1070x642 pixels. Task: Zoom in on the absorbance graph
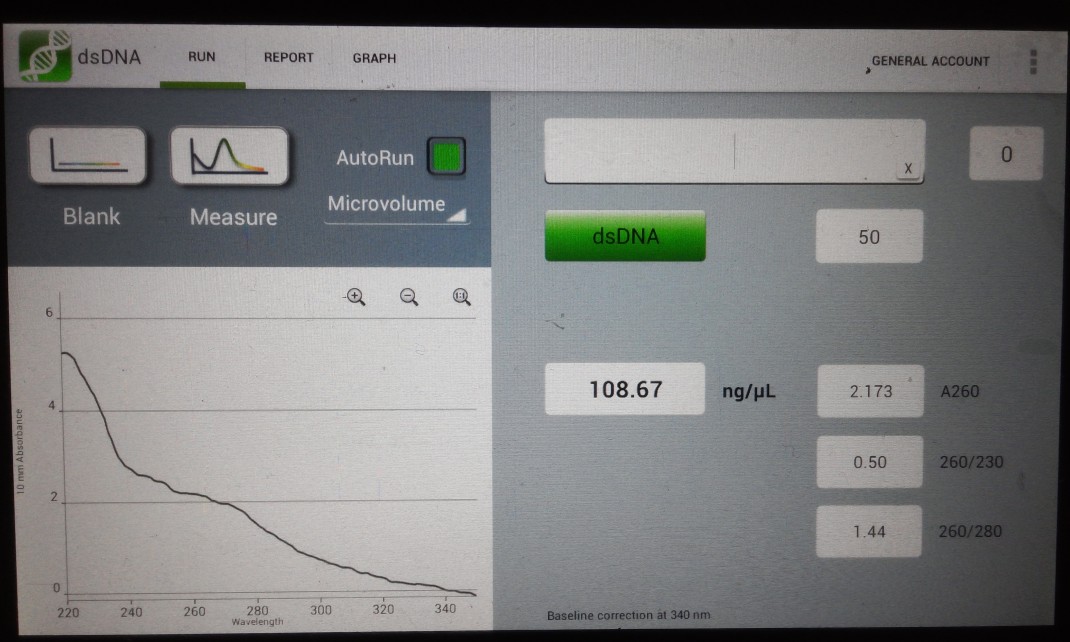355,296
